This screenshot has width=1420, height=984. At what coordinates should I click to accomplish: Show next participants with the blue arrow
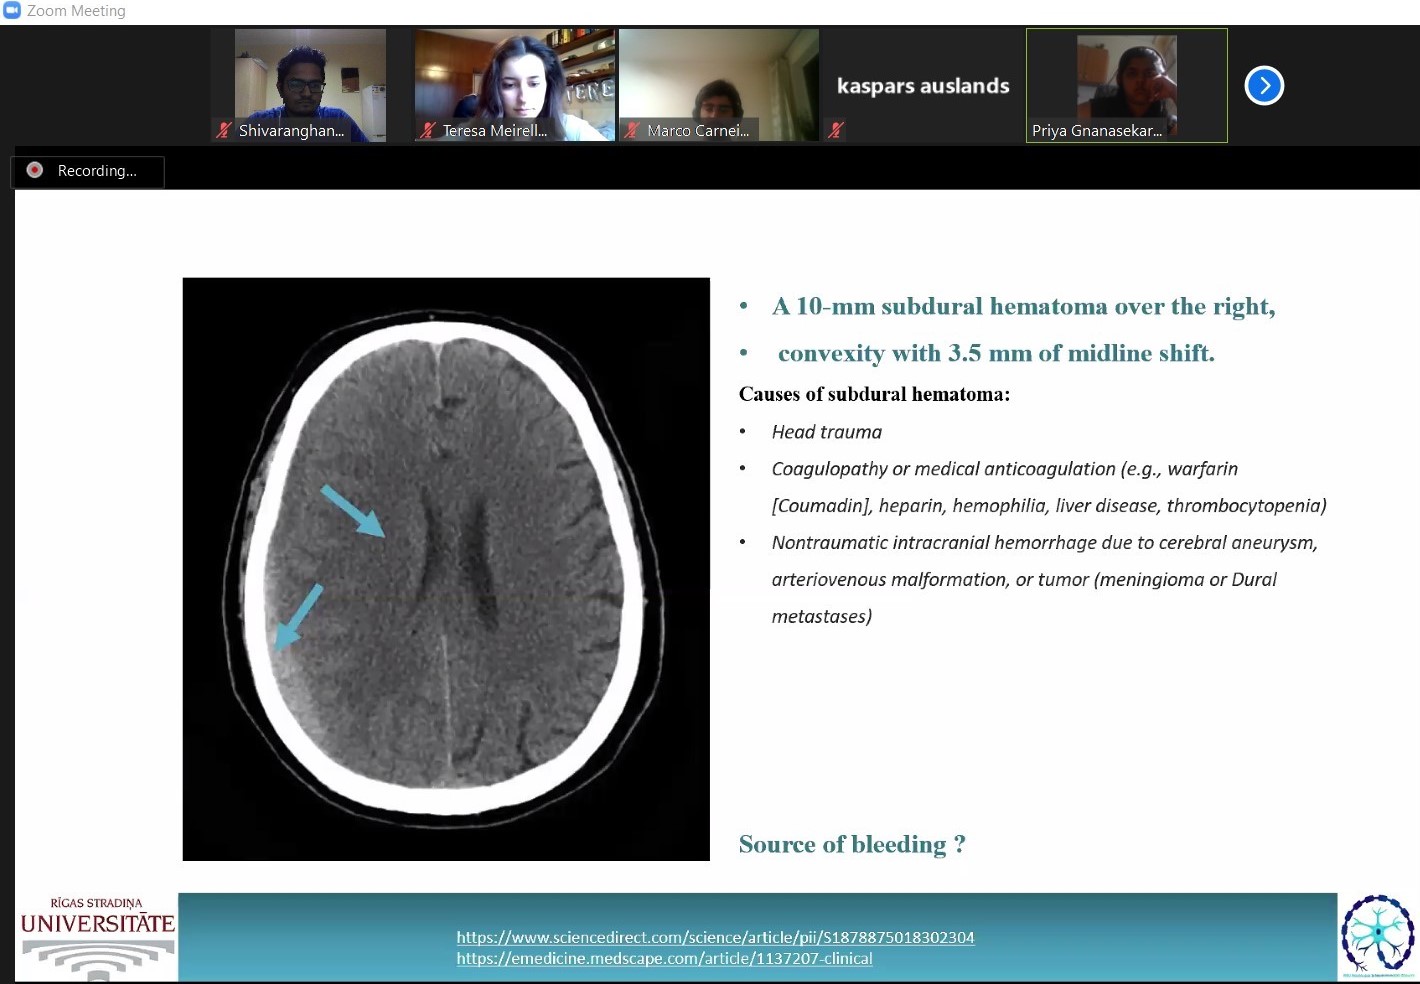1264,86
